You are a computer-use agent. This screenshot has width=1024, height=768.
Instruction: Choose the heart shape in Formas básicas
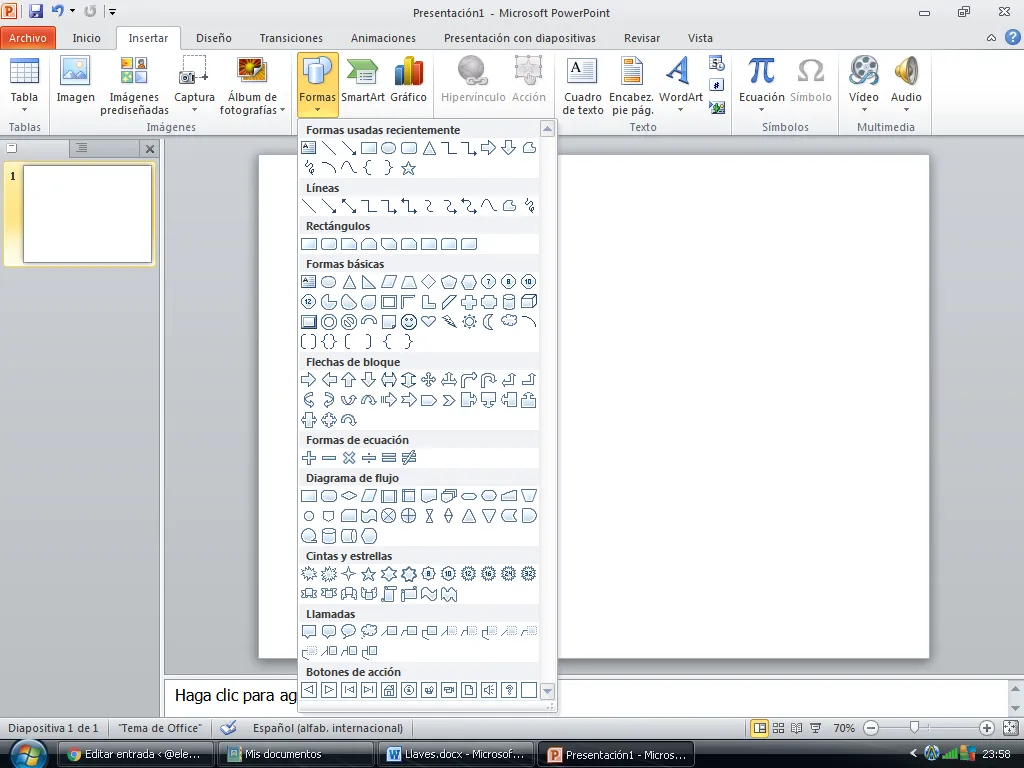click(x=428, y=321)
